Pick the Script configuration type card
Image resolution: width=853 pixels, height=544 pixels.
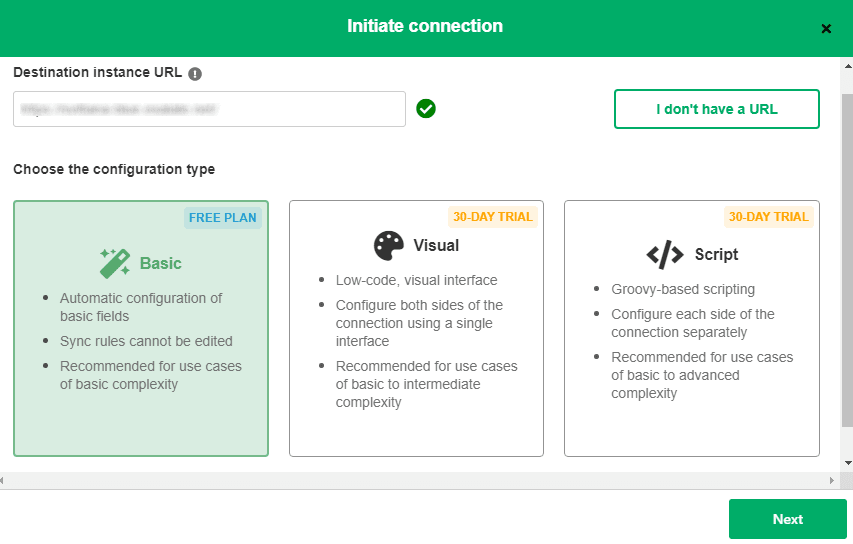(x=691, y=328)
